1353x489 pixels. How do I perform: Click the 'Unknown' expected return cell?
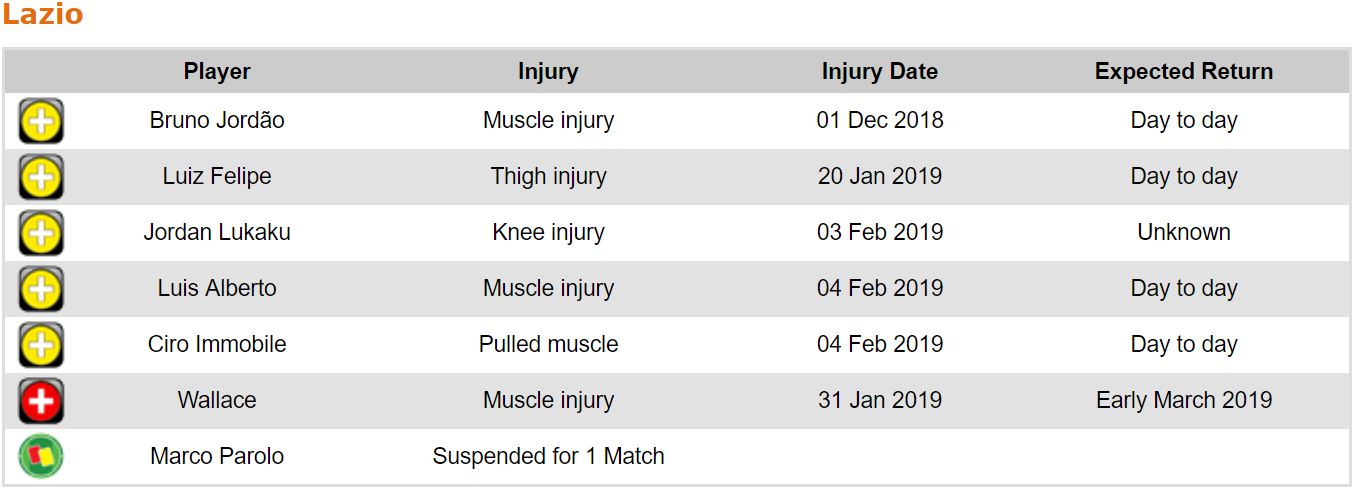[x=1184, y=232]
